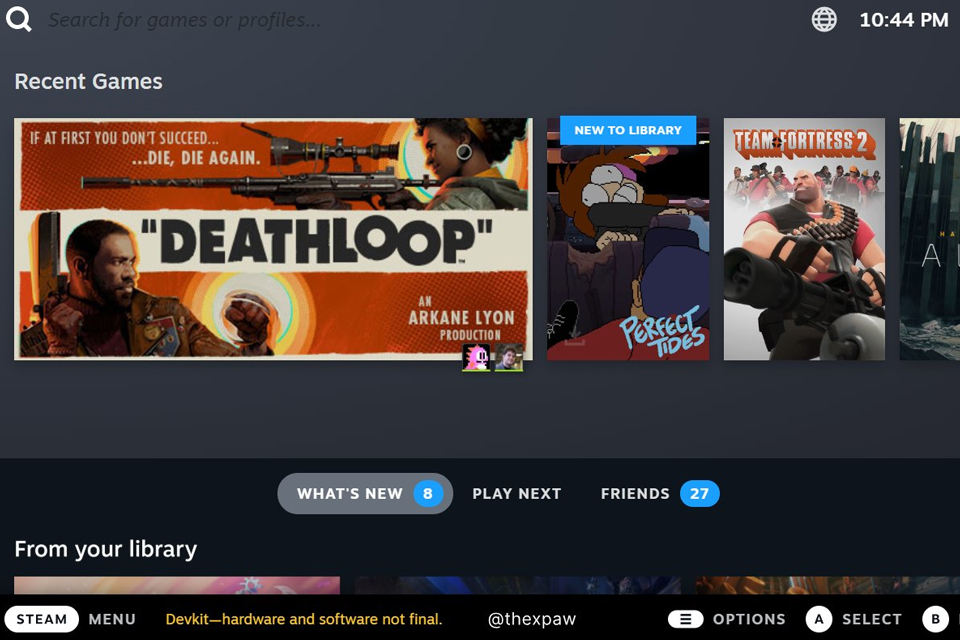Open the Deathloop game banner
Screen dimensions: 960x640
pos(273,239)
